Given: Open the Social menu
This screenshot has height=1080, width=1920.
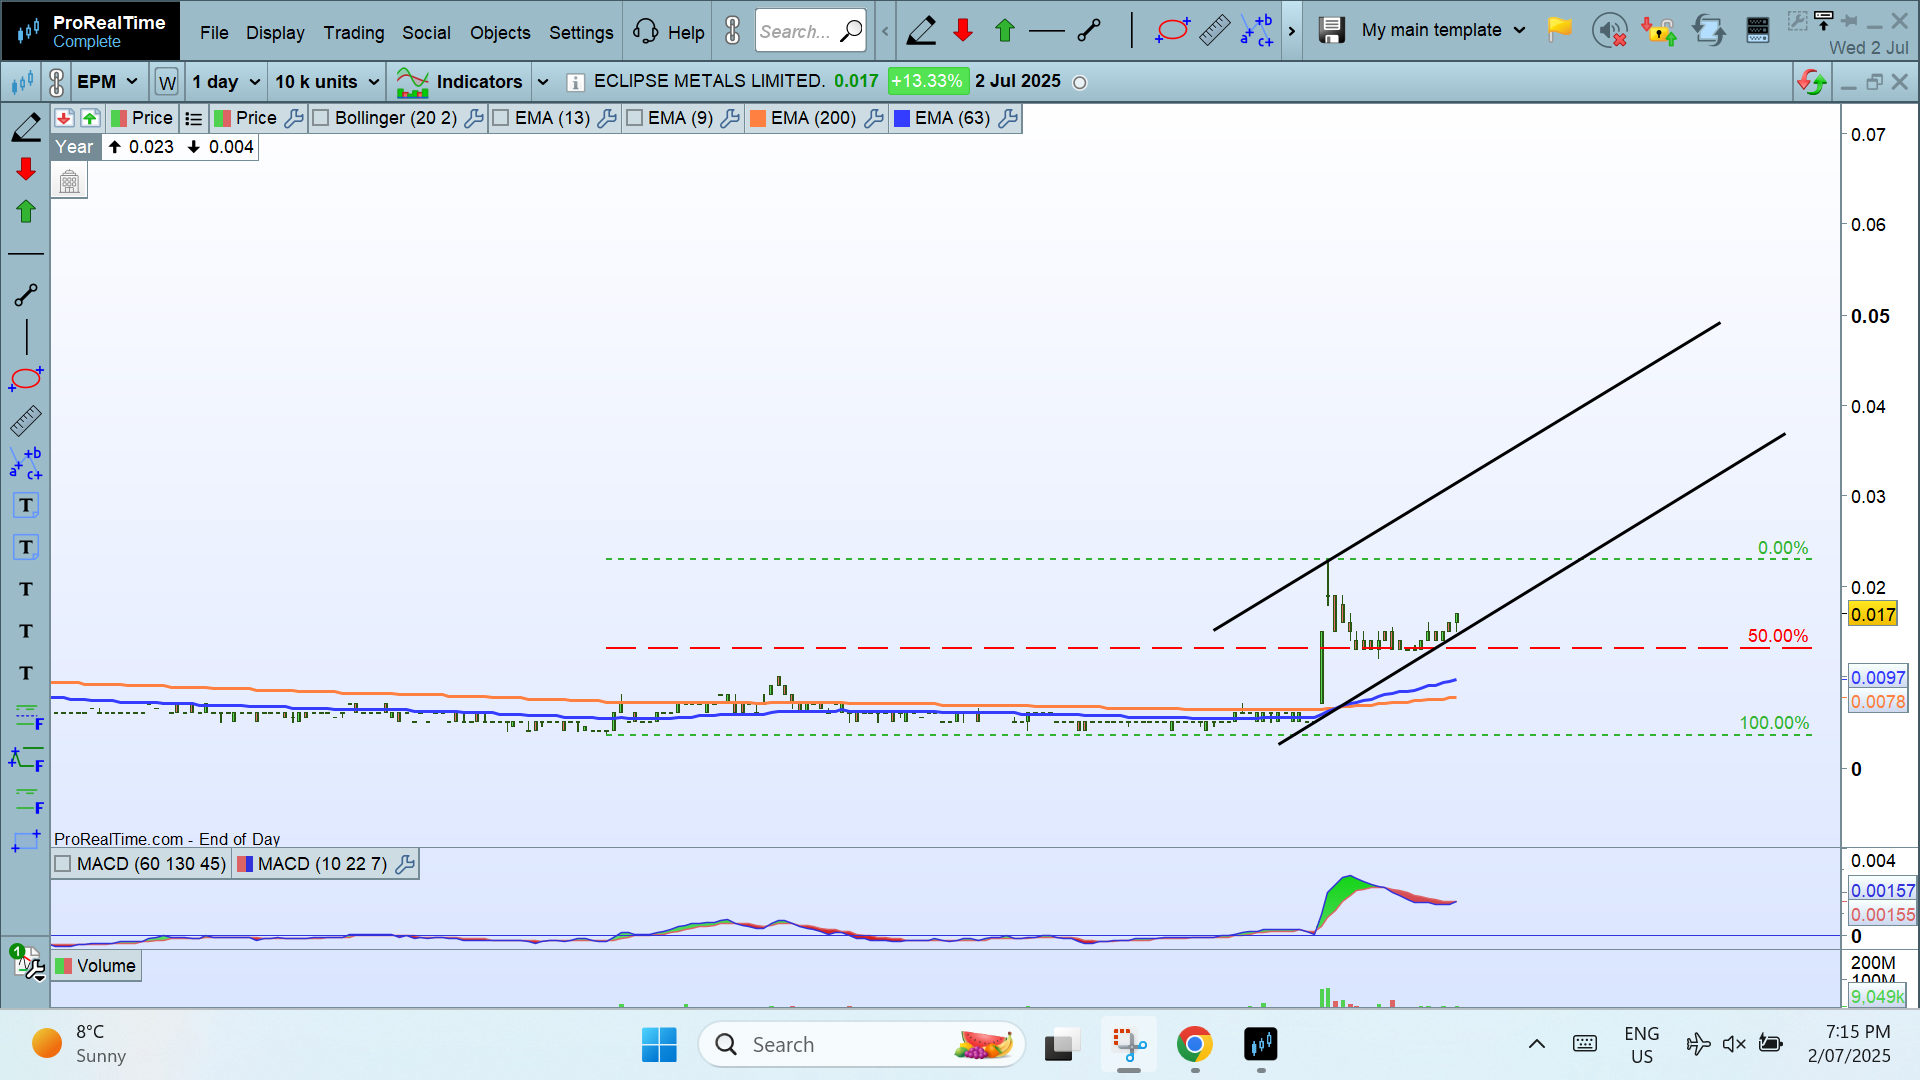Looking at the screenshot, I should coord(426,32).
